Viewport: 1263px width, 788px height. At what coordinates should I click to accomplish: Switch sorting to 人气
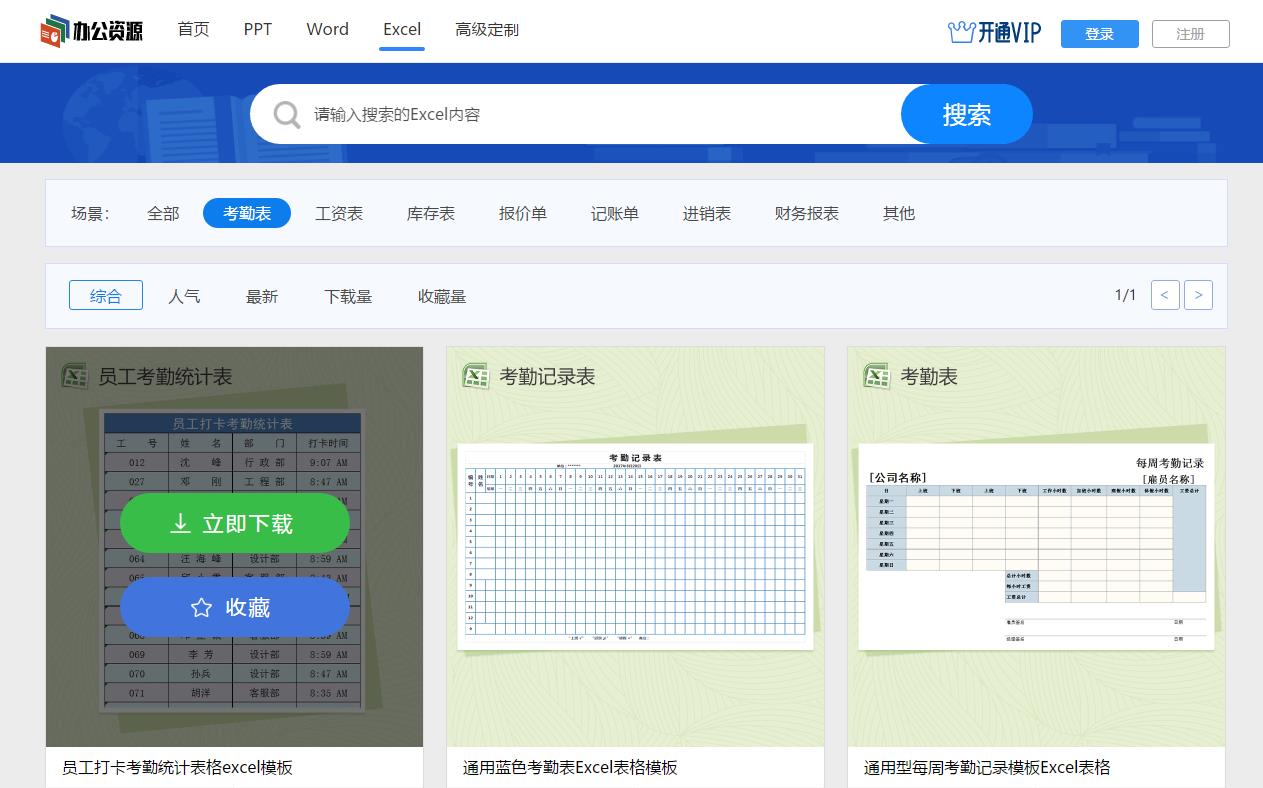184,295
